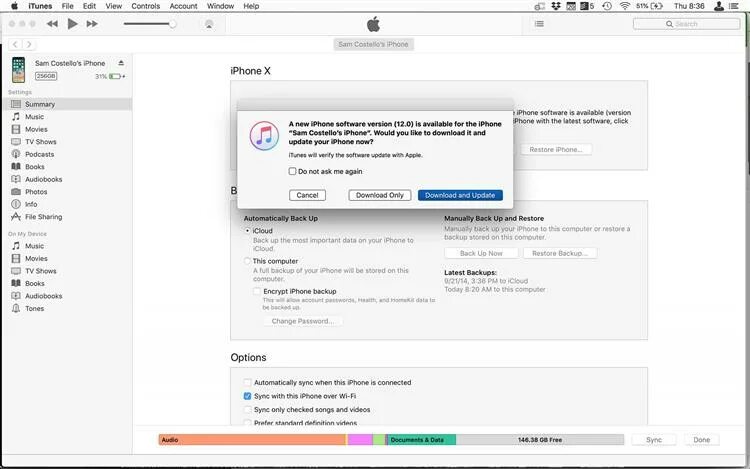Image resolution: width=750 pixels, height=469 pixels.
Task: Eject Sam Costello's iPhone
Action: click(x=121, y=63)
